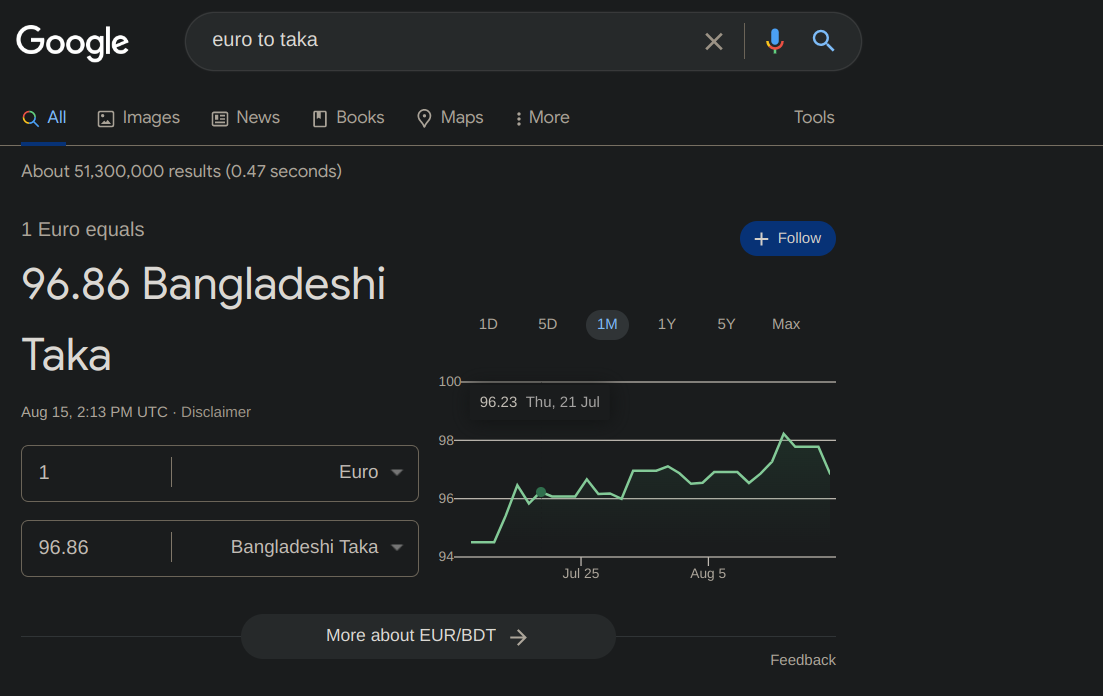Click the magnifier search submit icon
Viewport: 1103px width, 696px height.
pyautogui.click(x=823, y=41)
